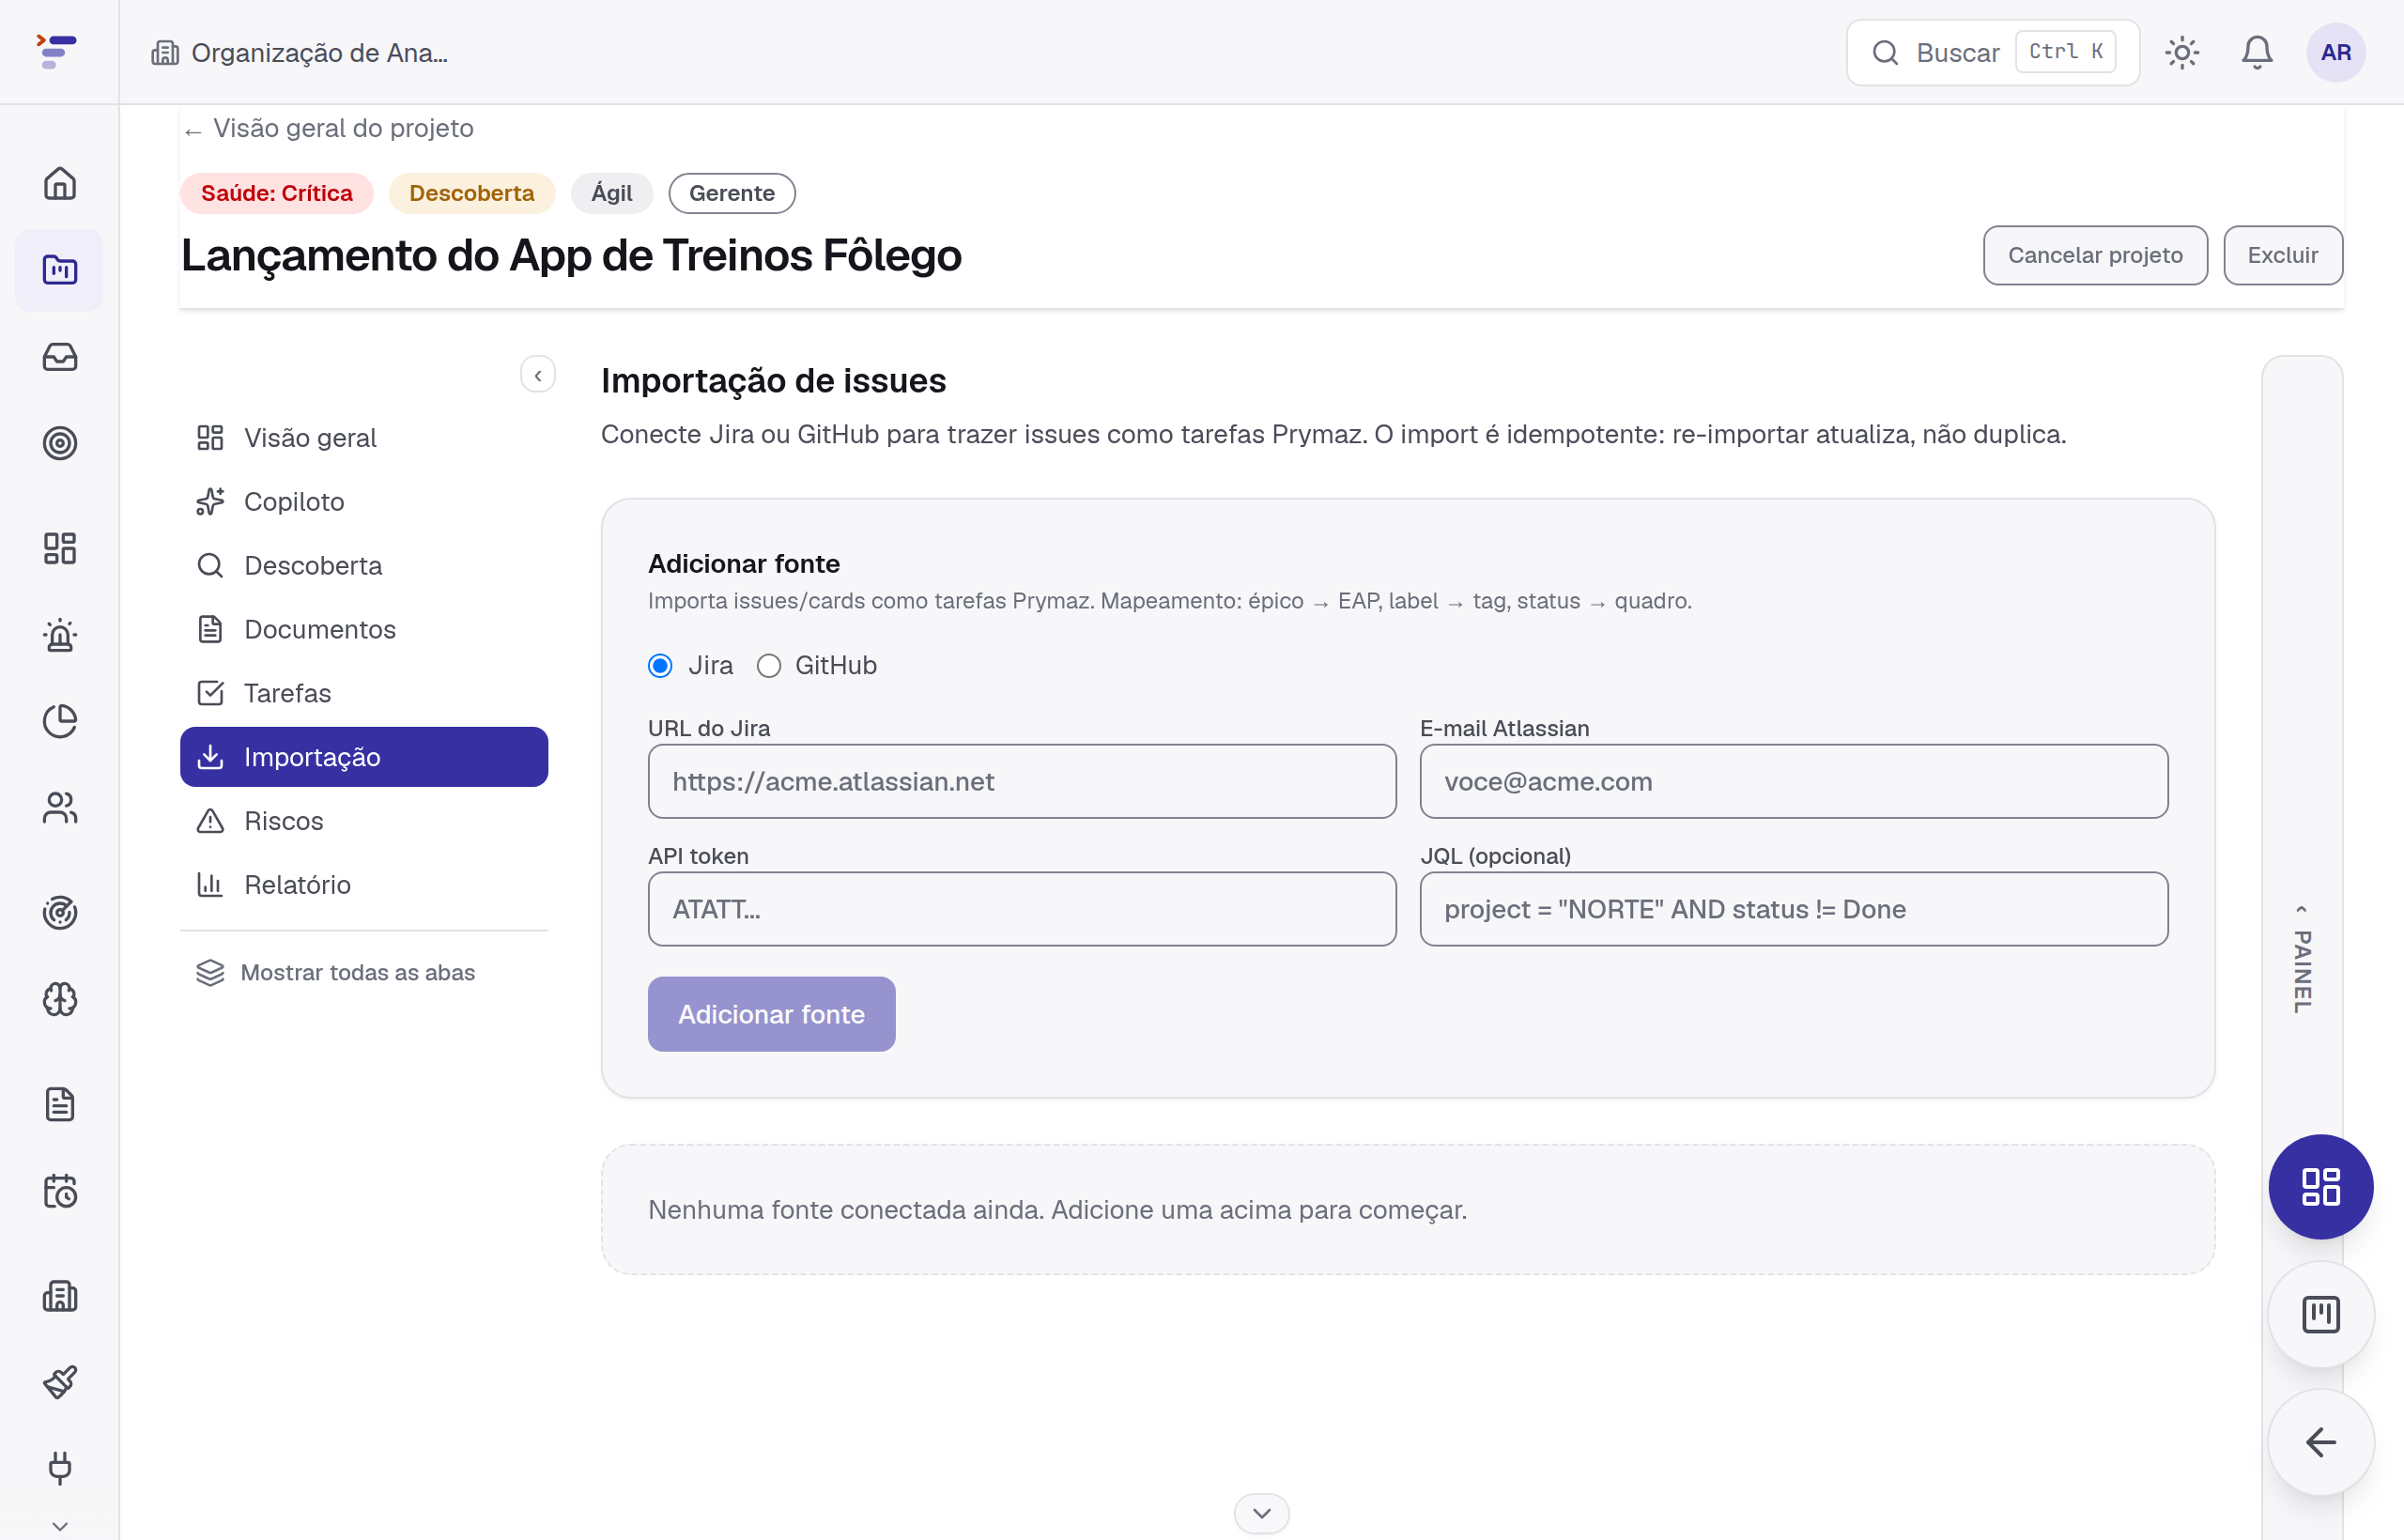Click the Excluir button
This screenshot has width=2404, height=1540.
(2282, 255)
